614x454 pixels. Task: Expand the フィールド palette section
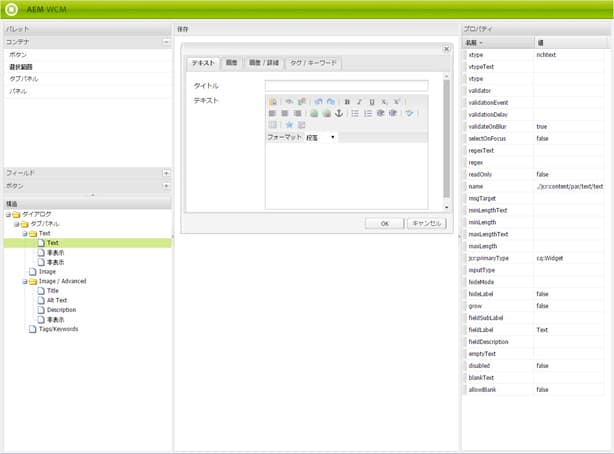pyautogui.click(x=166, y=173)
